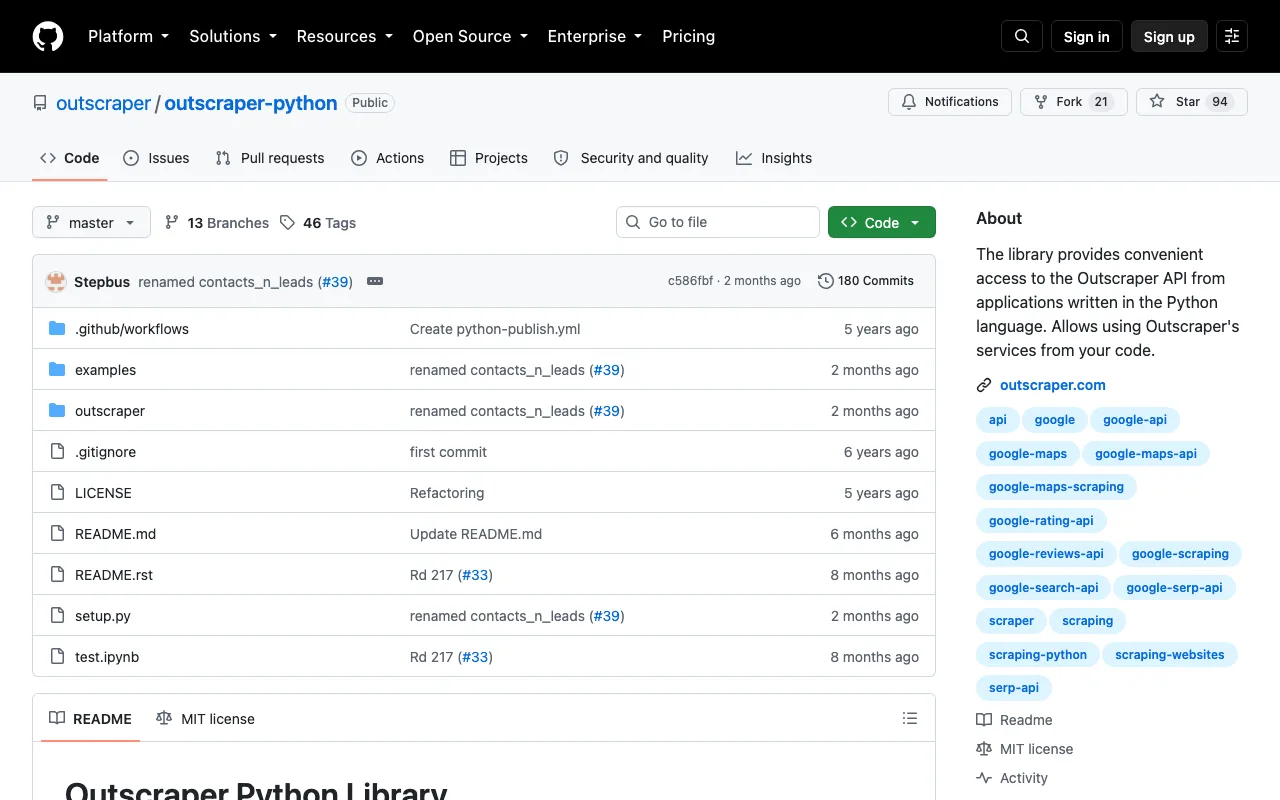Click the pulse icon beside Activity
Screen dimensions: 1280x800
pyautogui.click(x=984, y=778)
